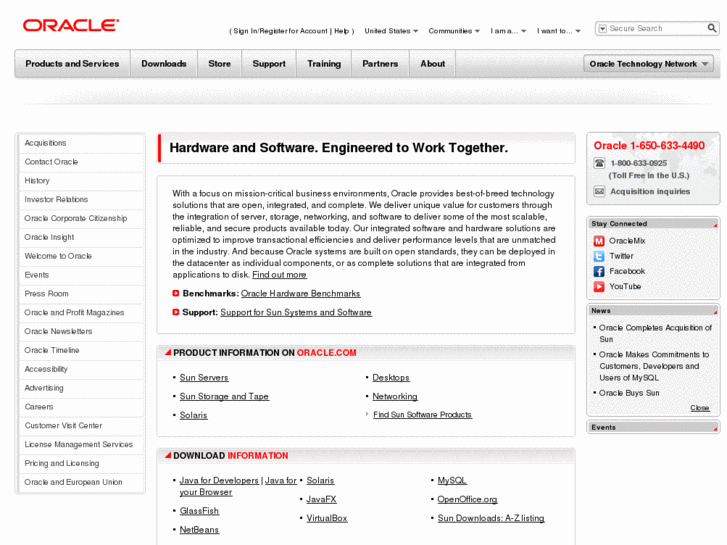727x545 pixels.
Task: Expand the Events panel
Action: pos(653,427)
